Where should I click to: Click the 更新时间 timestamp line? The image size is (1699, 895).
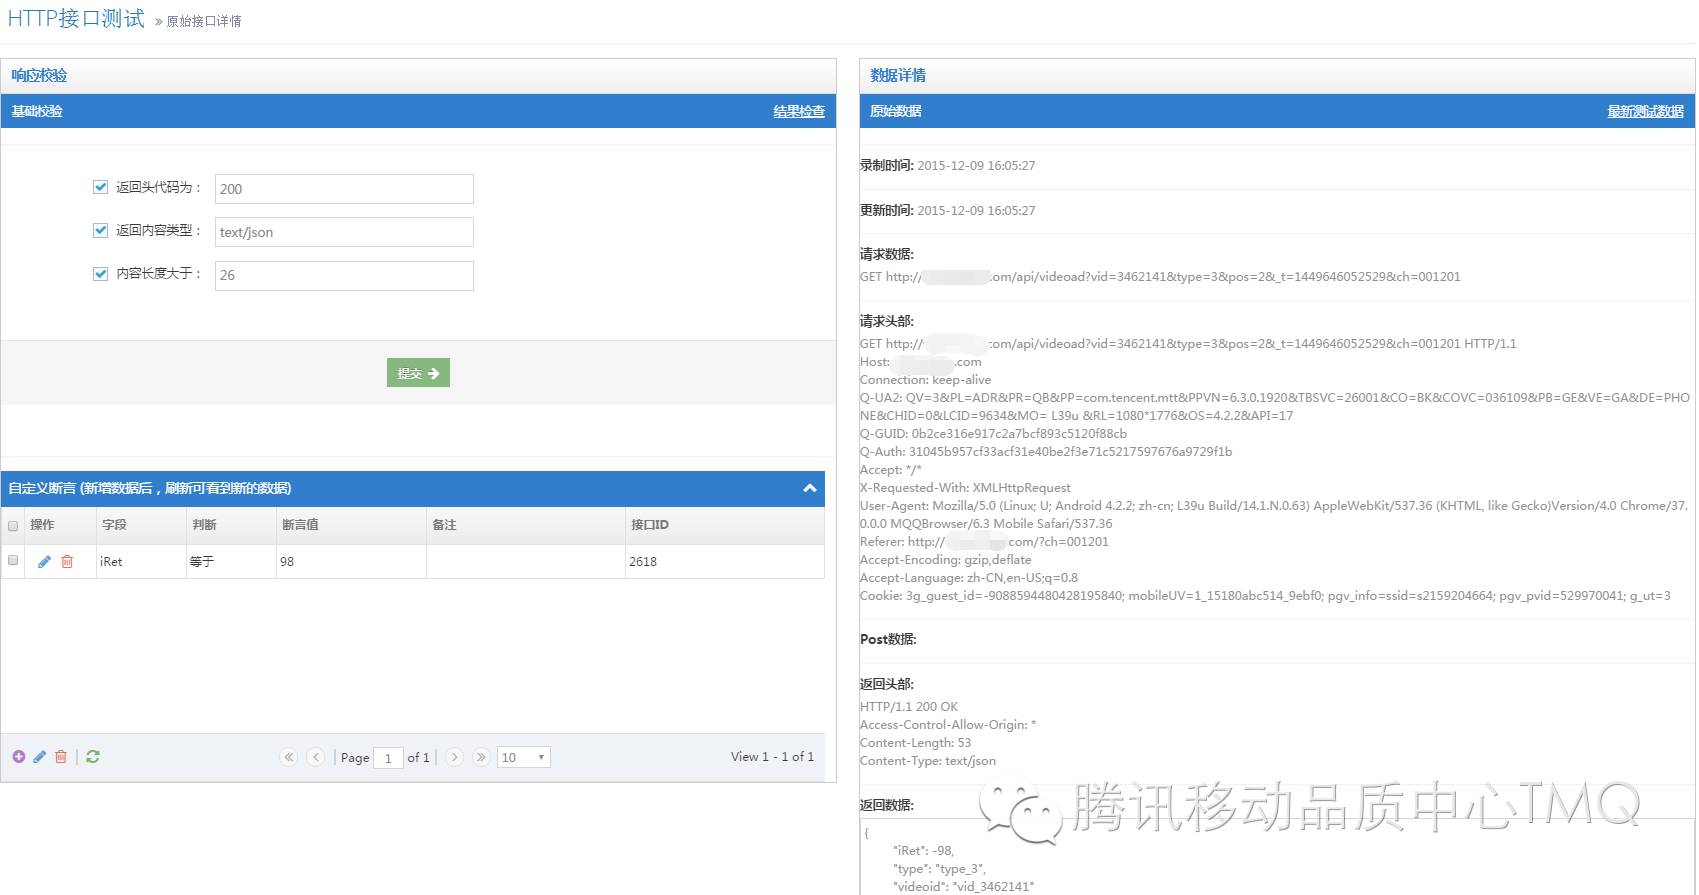coord(948,211)
